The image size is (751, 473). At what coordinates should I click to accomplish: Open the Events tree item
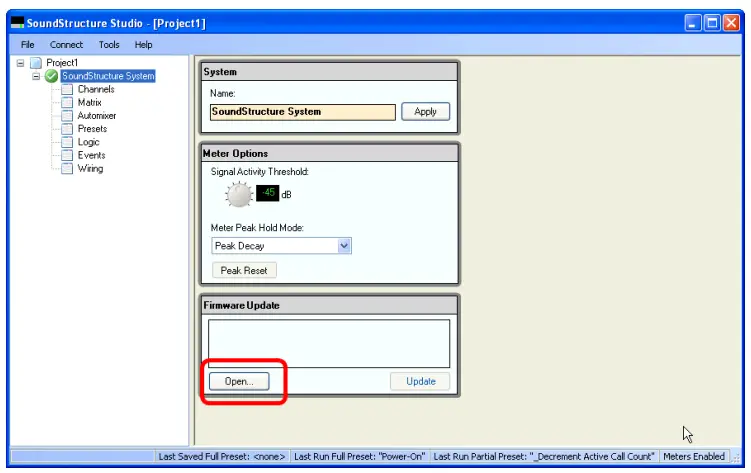(x=91, y=155)
